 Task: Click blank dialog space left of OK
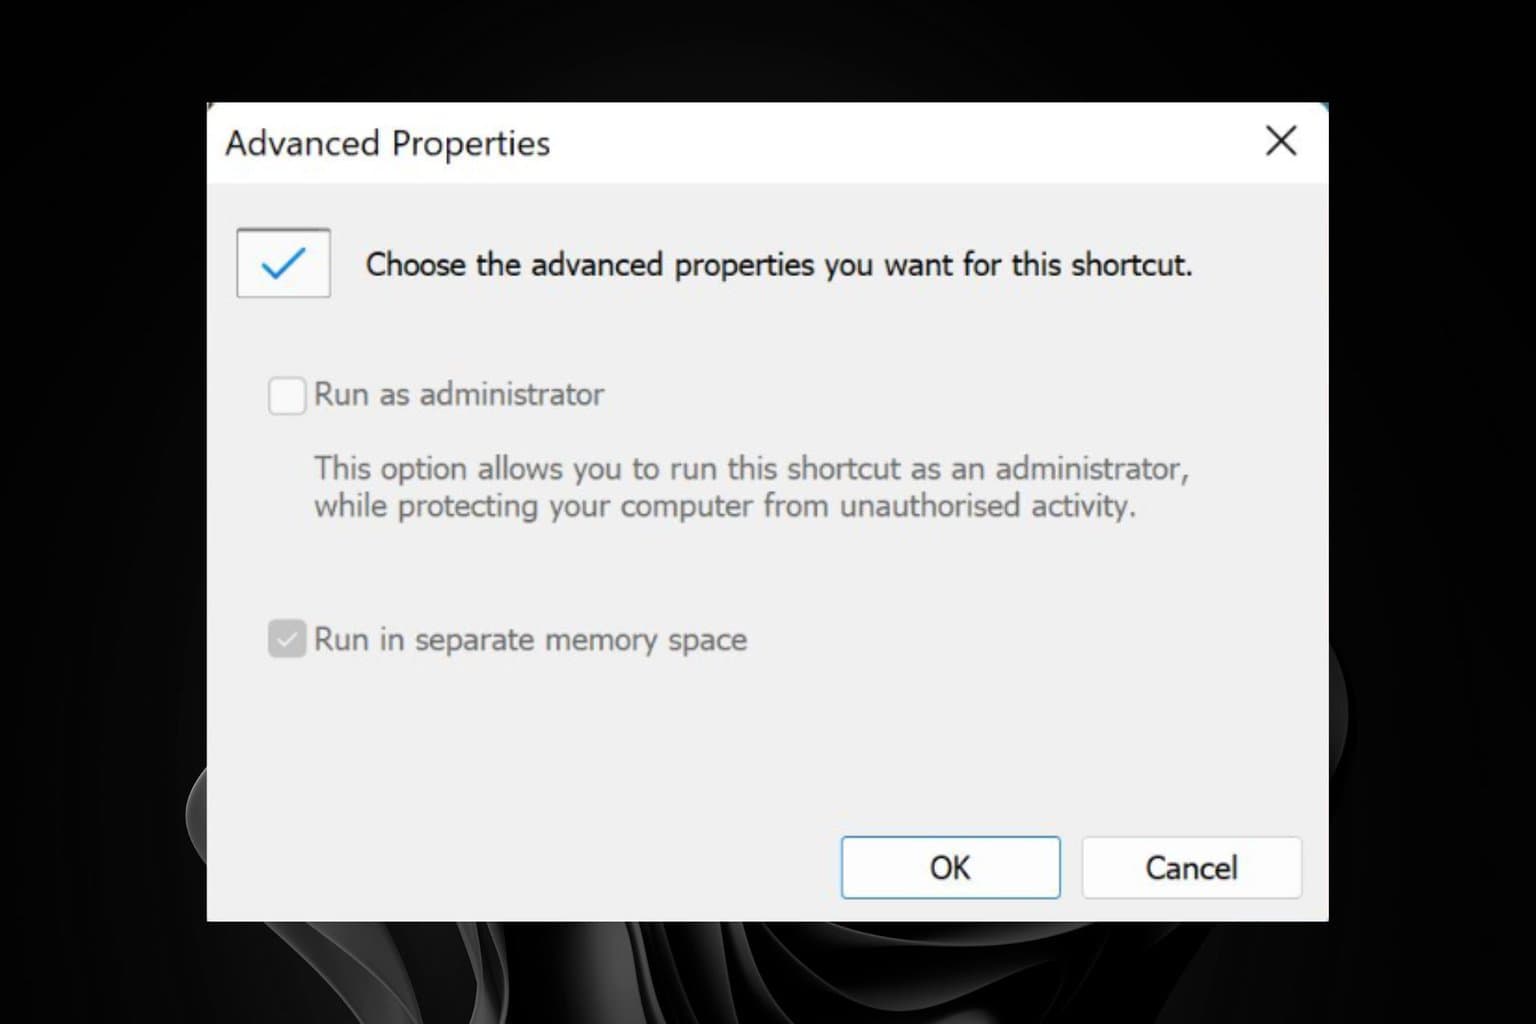[x=520, y=867]
